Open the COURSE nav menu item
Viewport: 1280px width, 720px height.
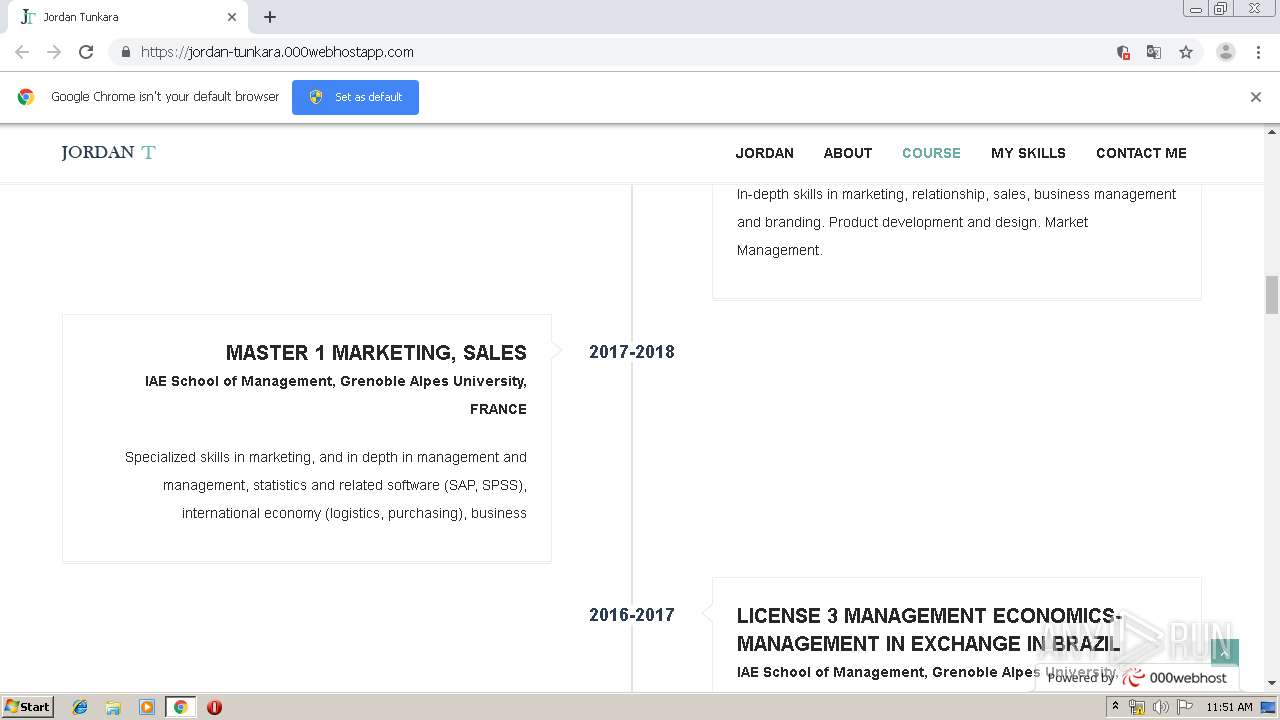(x=931, y=153)
